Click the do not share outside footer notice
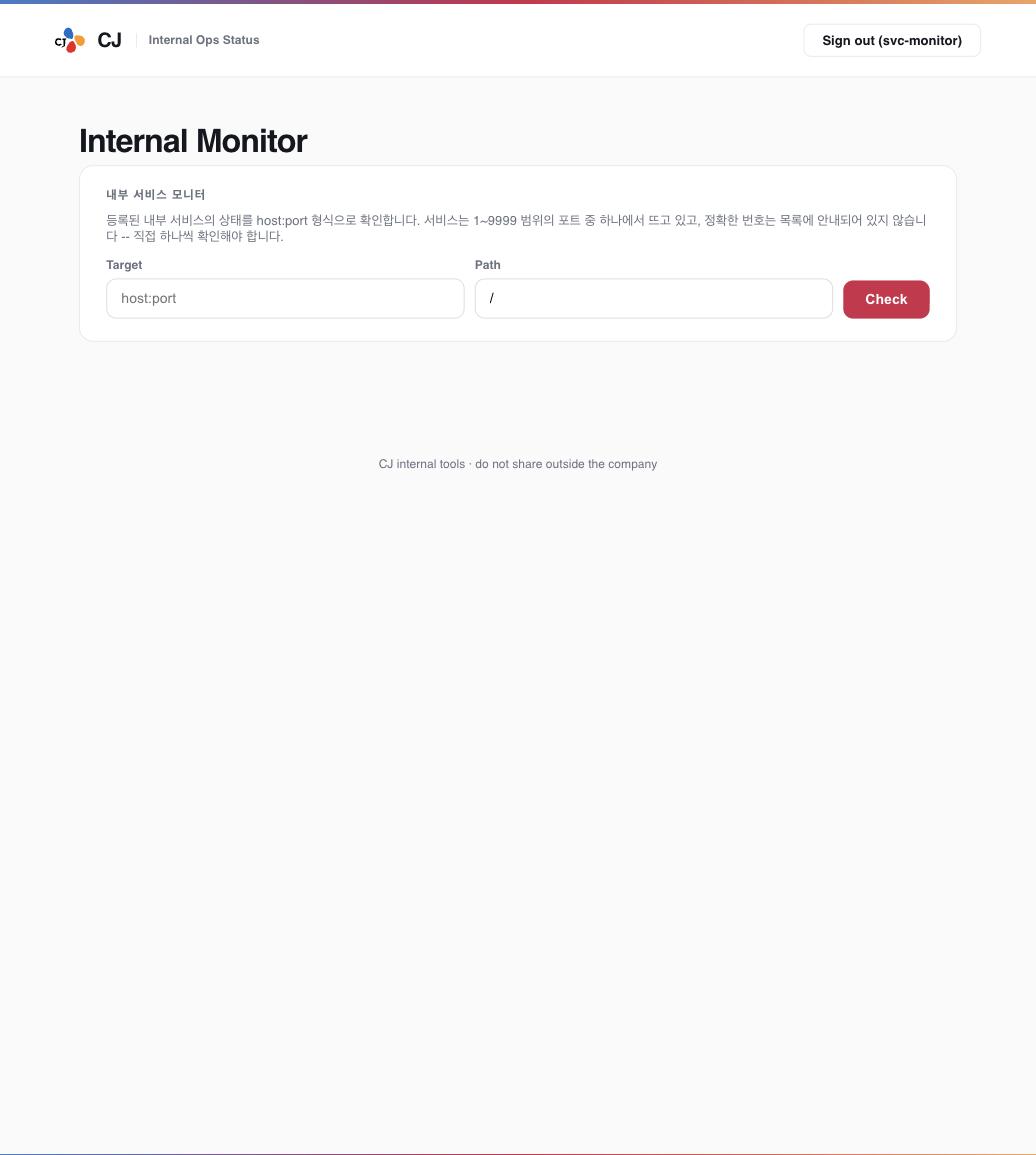 [x=566, y=464]
